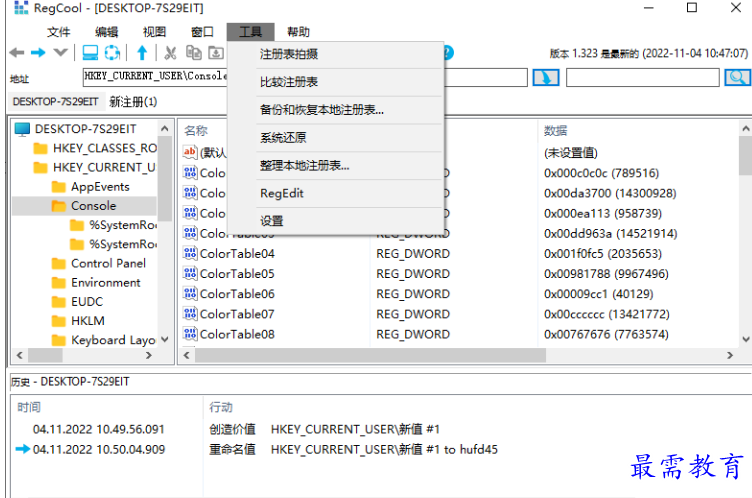Click the scissors cut icon
The width and height of the screenshot is (752, 498).
click(x=170, y=52)
